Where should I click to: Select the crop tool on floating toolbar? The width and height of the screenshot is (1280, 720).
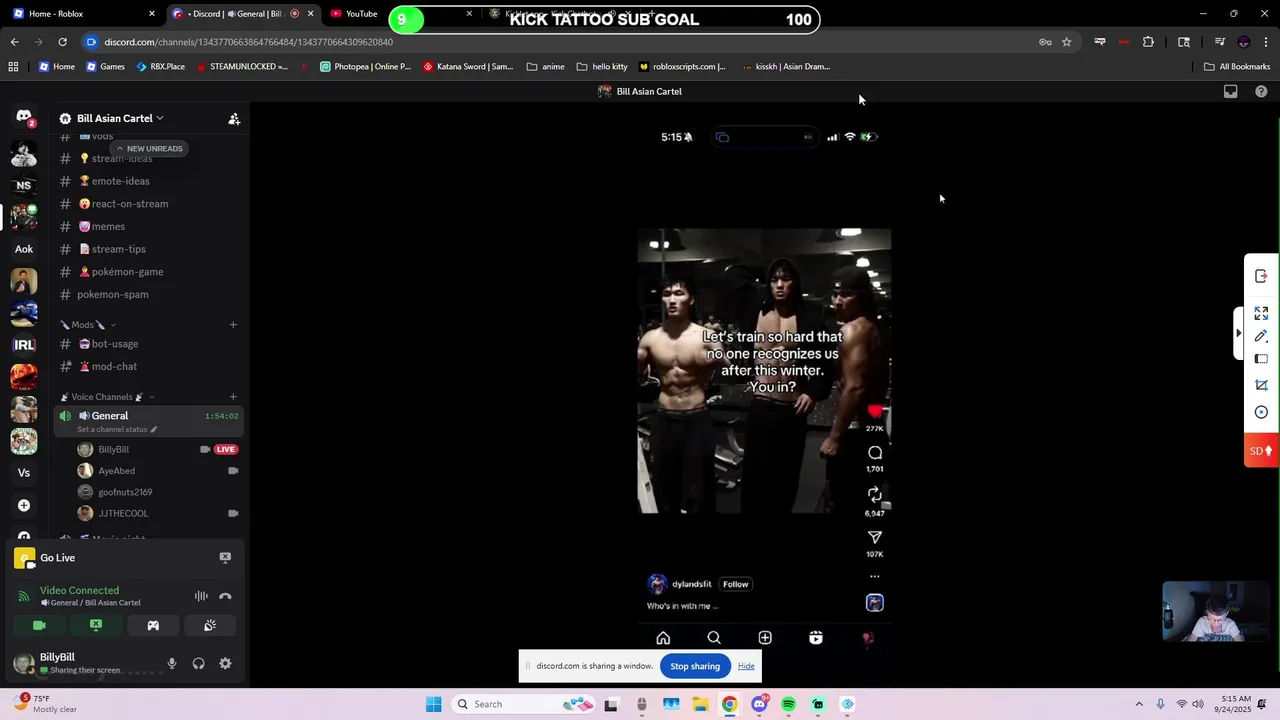pos(1261,385)
